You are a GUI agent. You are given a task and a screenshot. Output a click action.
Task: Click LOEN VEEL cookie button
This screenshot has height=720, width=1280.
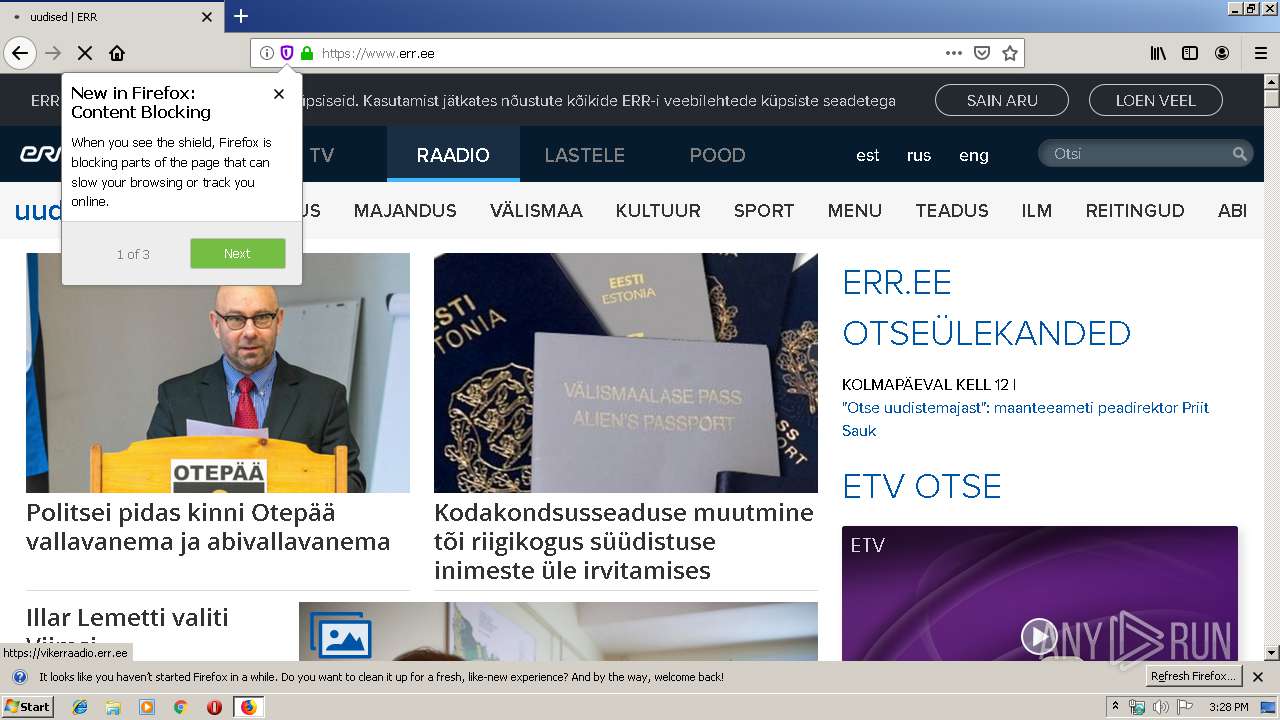tap(1155, 100)
